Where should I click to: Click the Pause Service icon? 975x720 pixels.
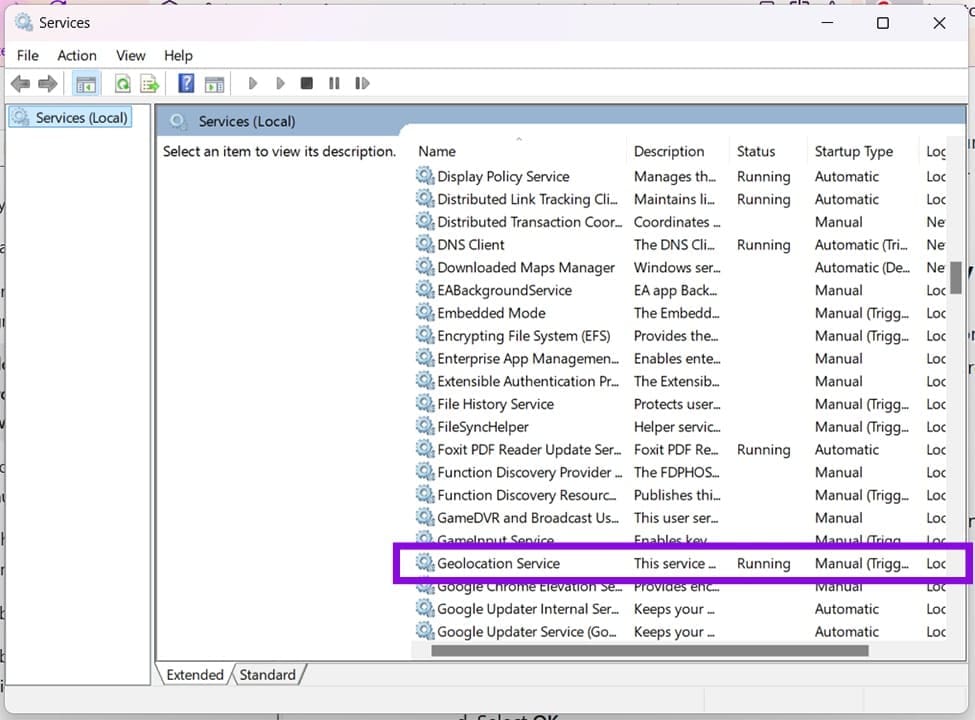pos(334,83)
